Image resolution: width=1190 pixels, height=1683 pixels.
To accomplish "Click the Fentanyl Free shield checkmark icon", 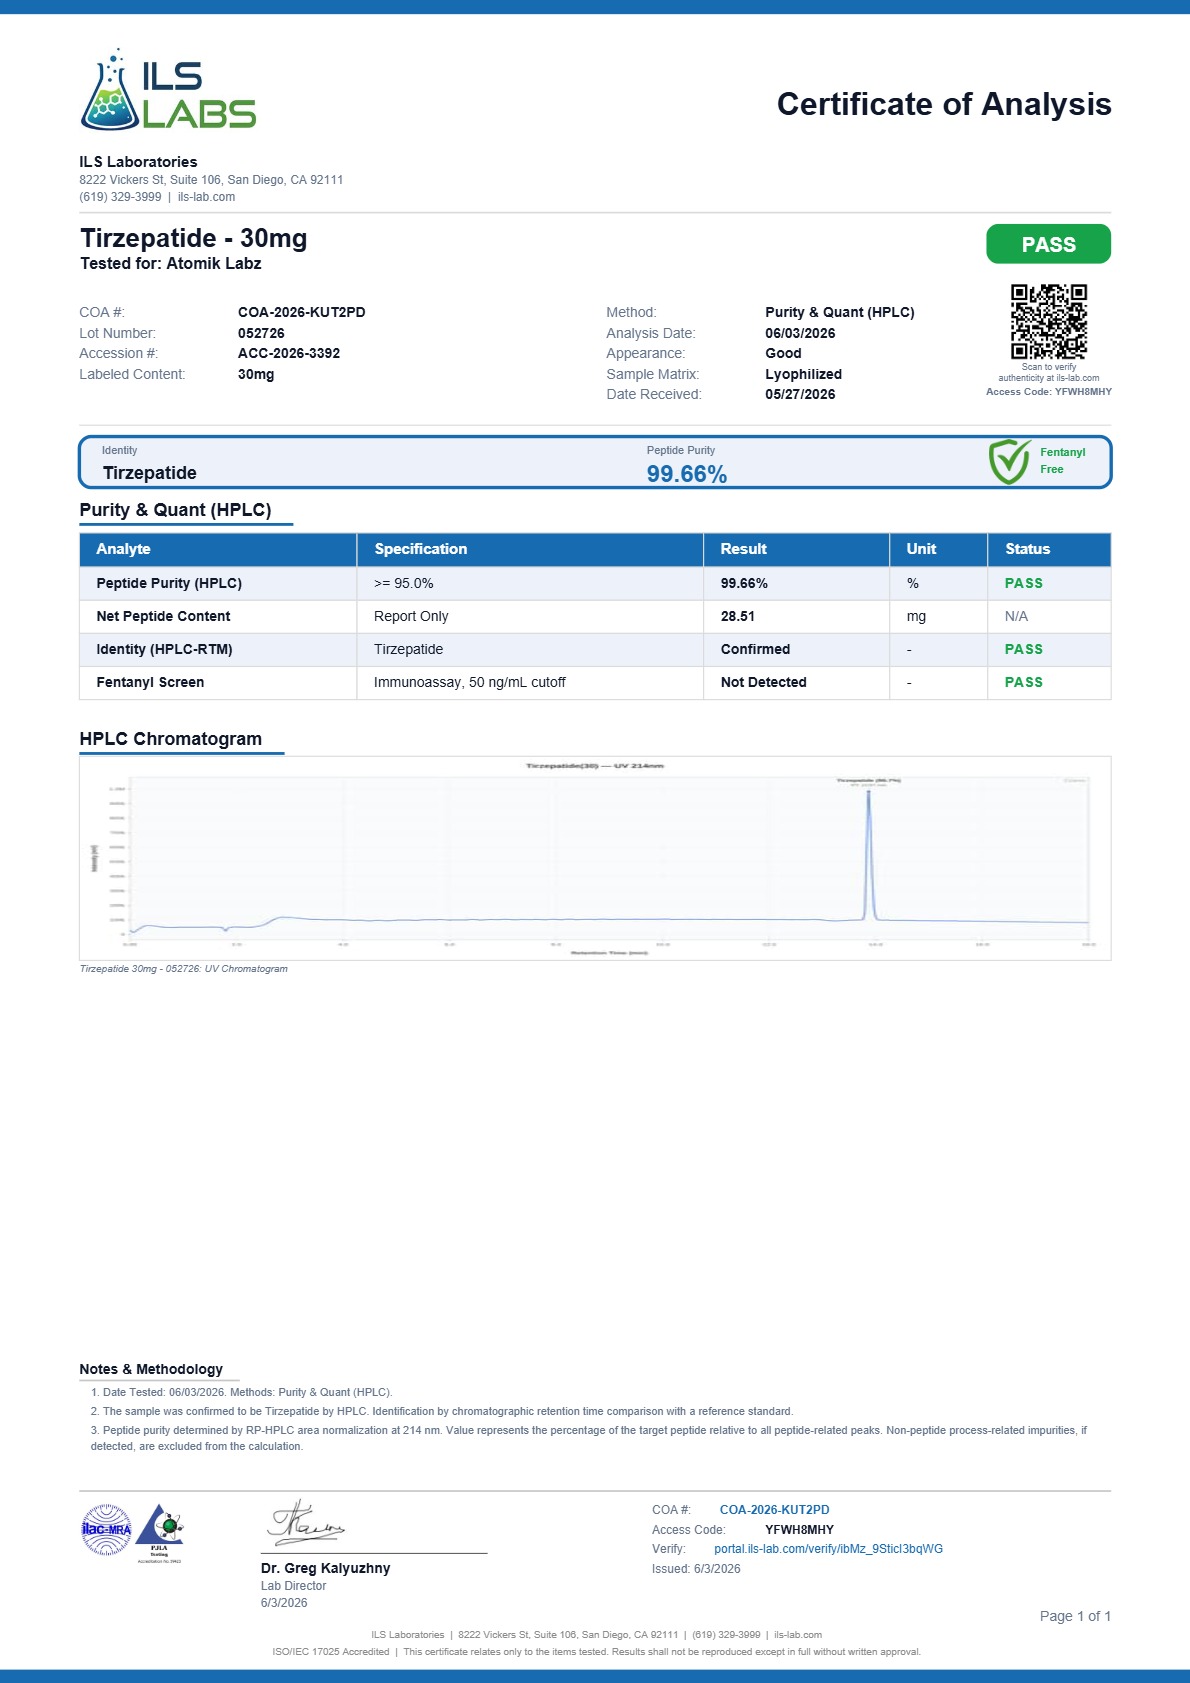I will point(1009,461).
